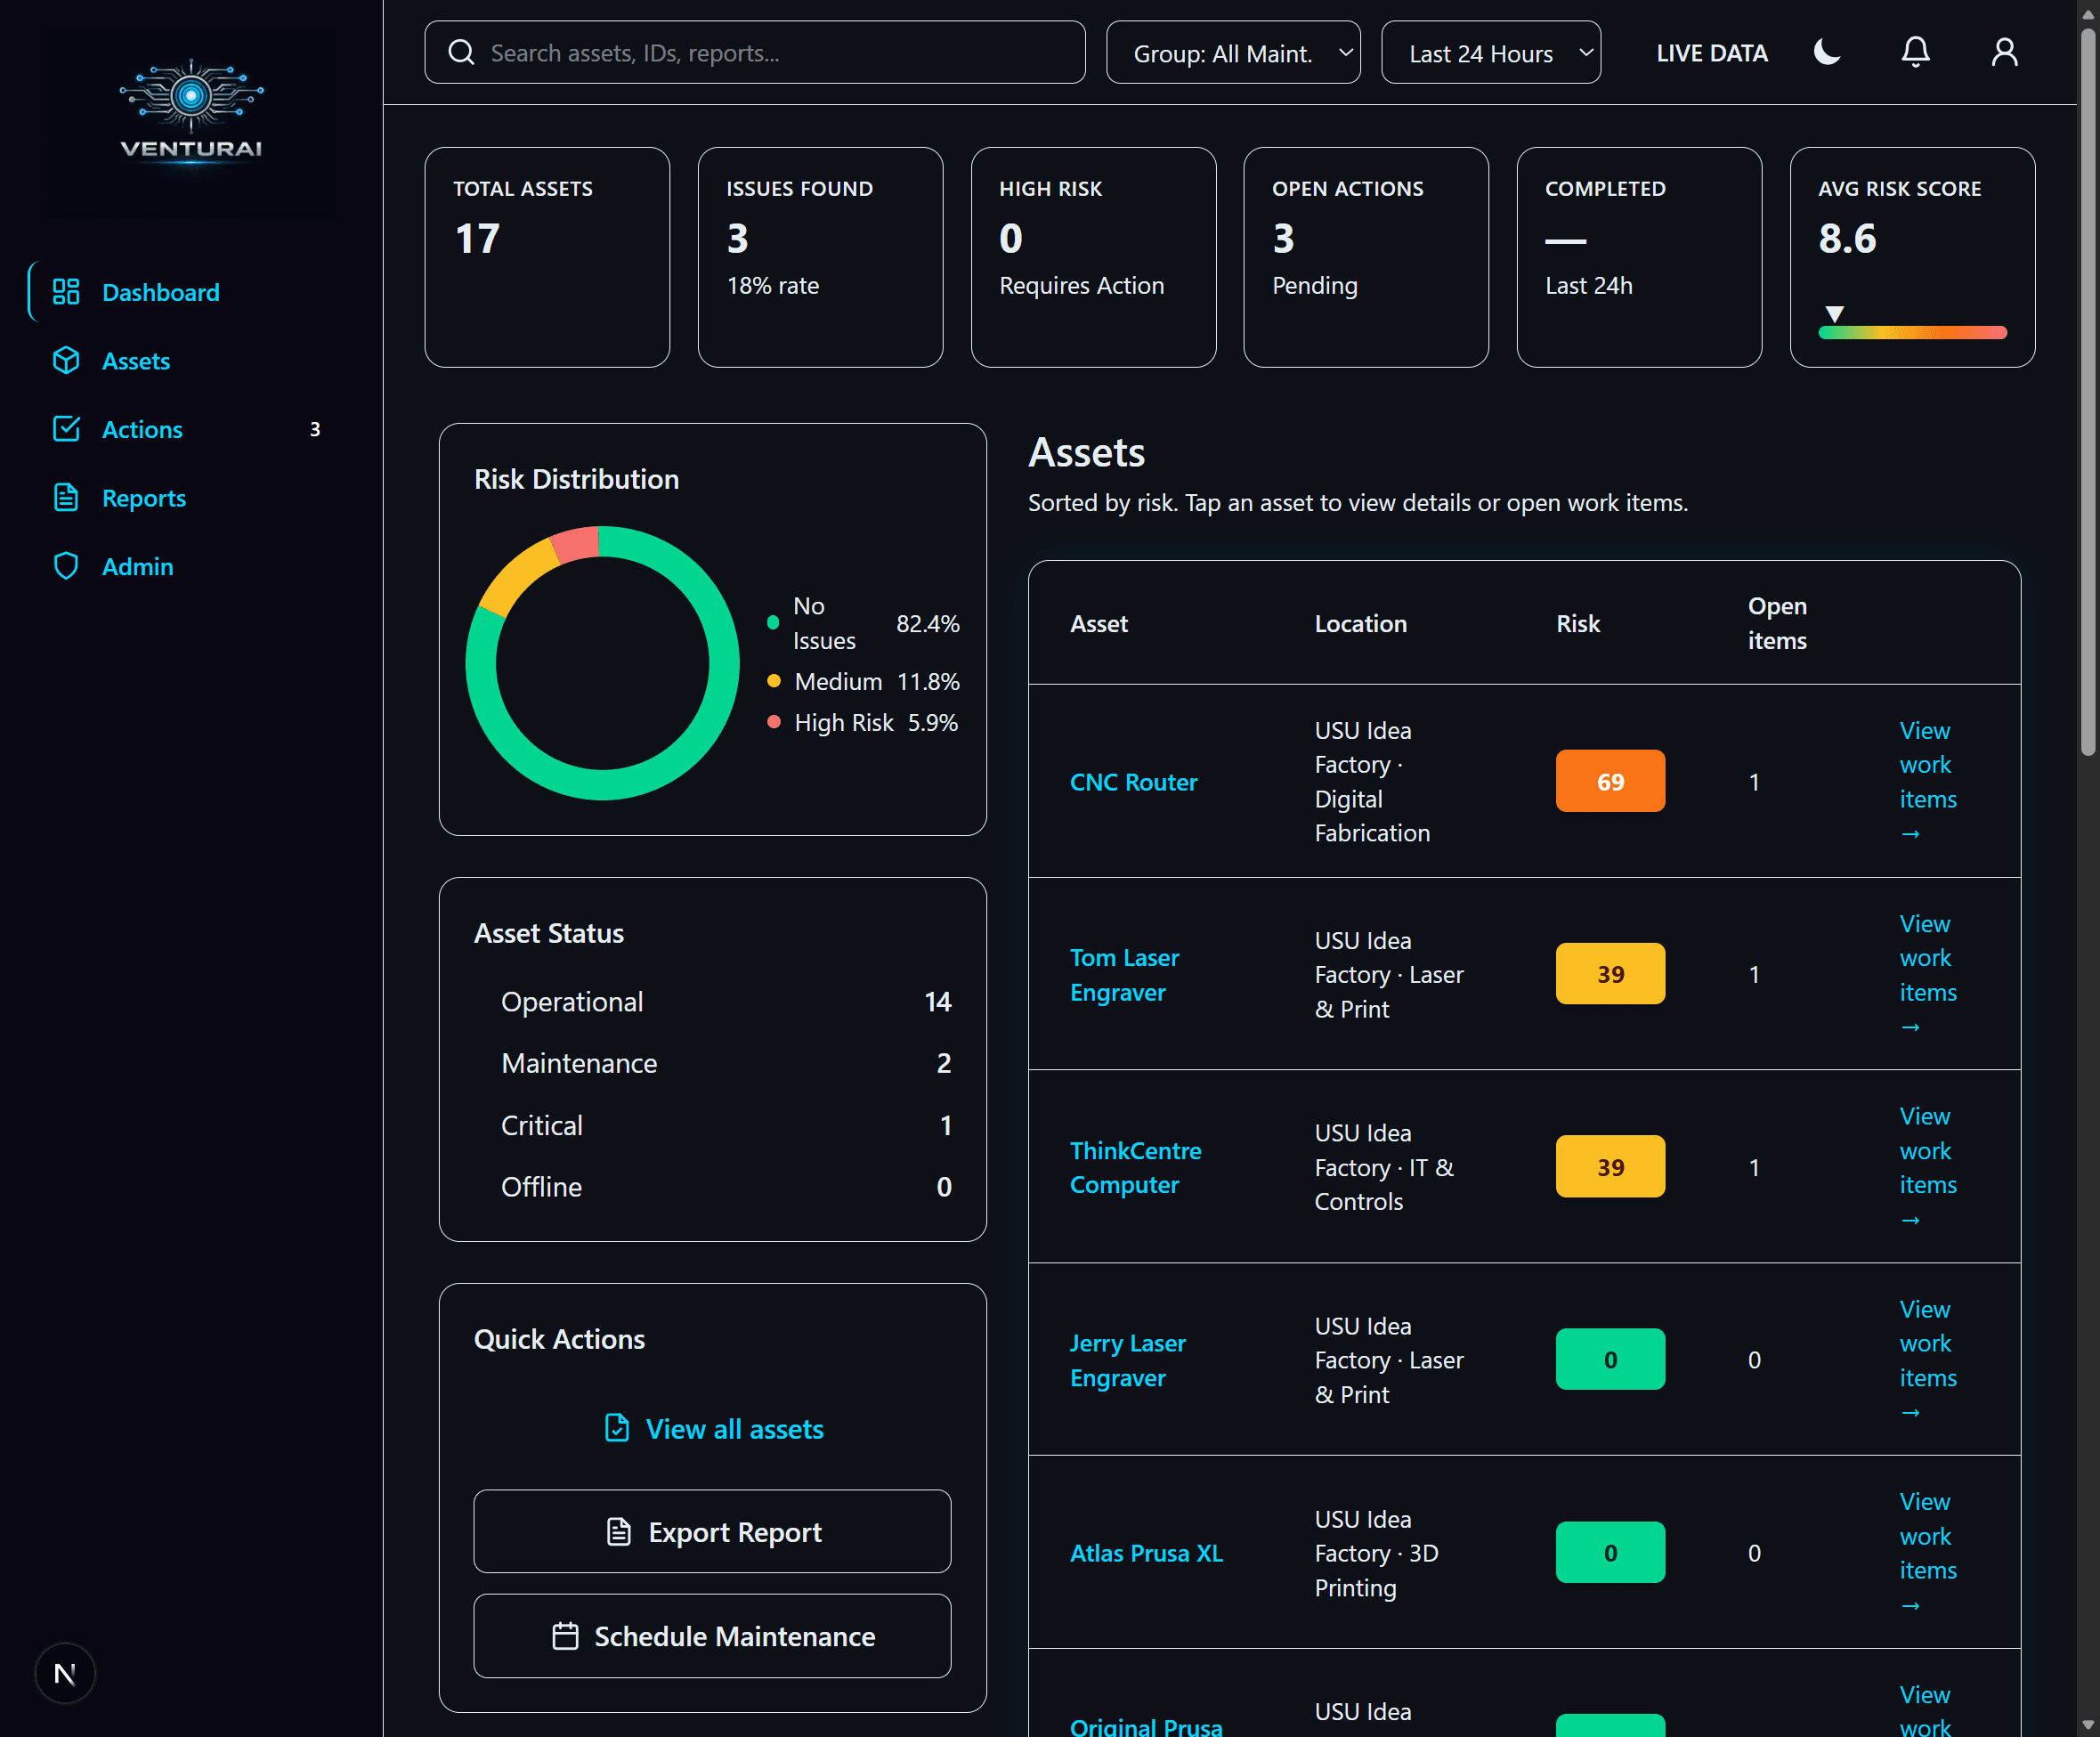This screenshot has height=1737, width=2100.
Task: View work items for Atlas Prusa XL
Action: tap(1927, 1552)
